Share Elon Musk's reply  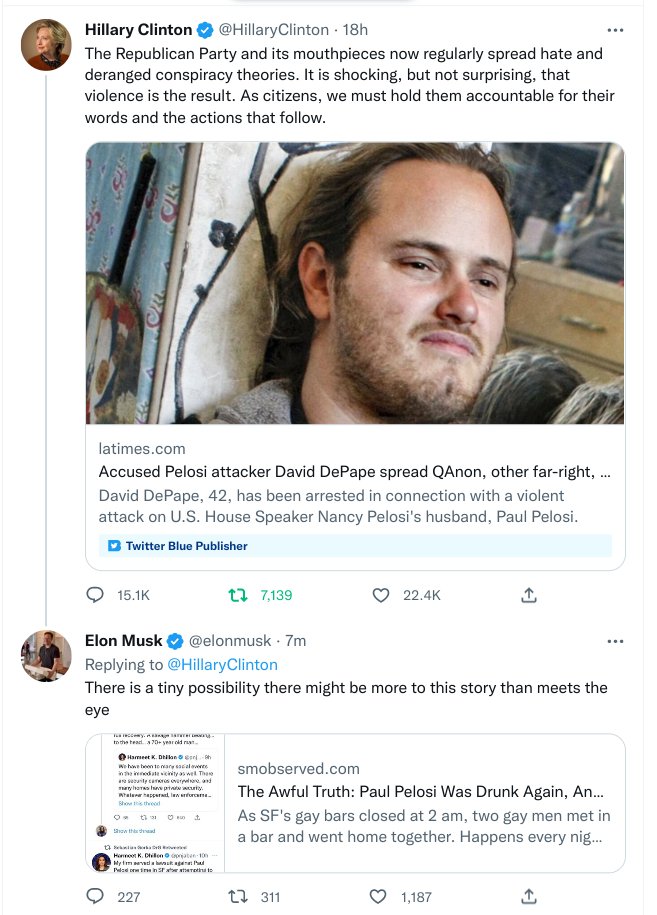pyautogui.click(x=530, y=896)
